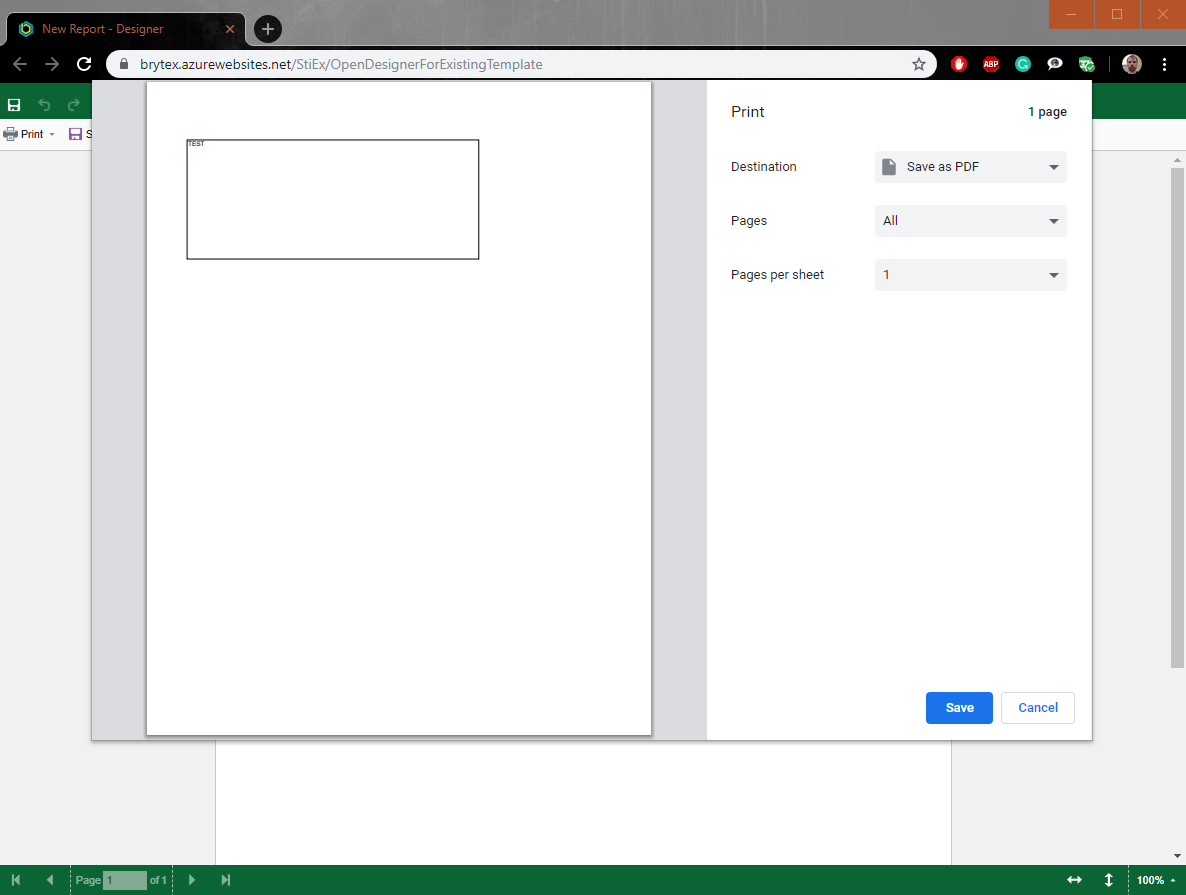
Task: Open the AdBlock Plus extension
Action: point(991,64)
